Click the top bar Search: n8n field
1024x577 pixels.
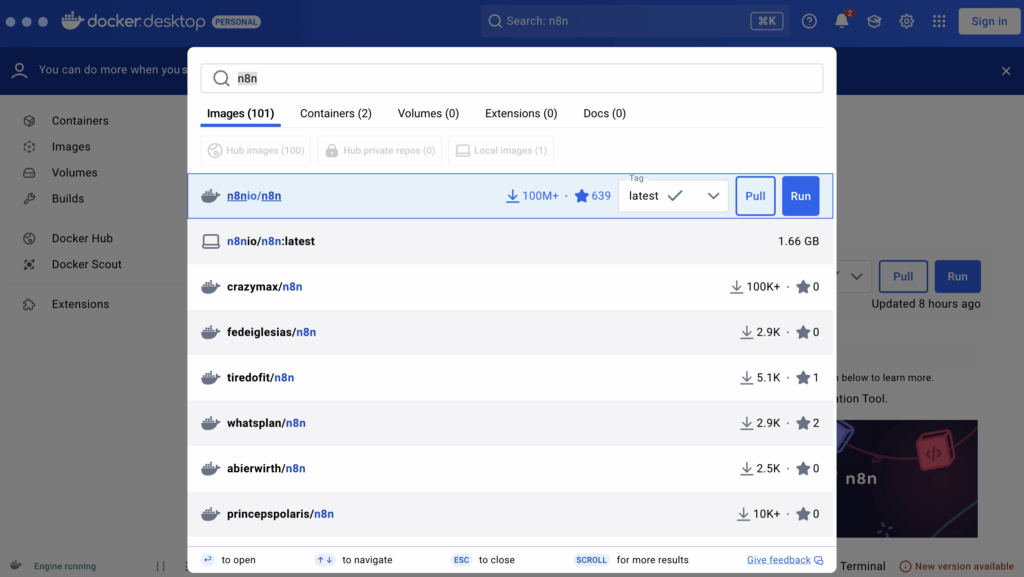pyautogui.click(x=635, y=22)
